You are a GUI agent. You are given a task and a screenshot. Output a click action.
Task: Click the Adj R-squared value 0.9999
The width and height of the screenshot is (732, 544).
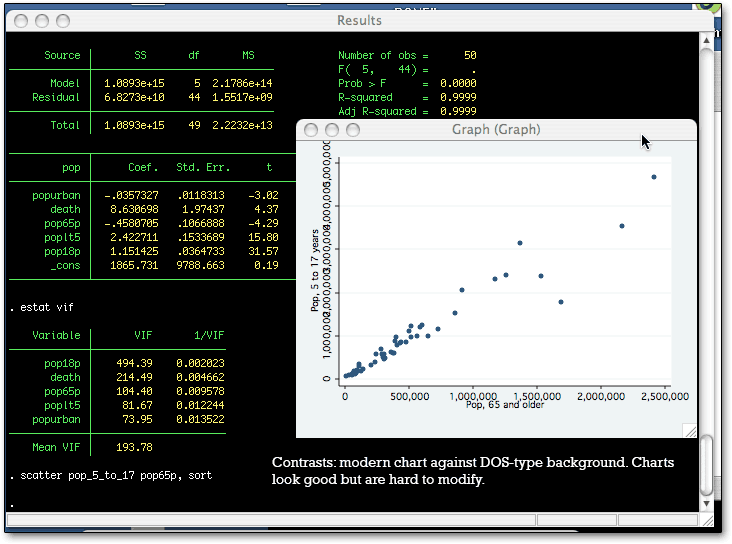tap(458, 111)
